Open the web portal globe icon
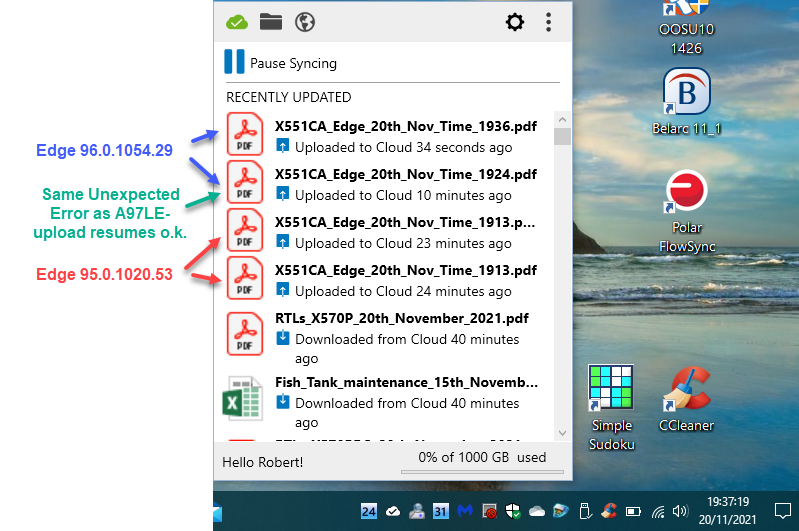Image resolution: width=799 pixels, height=531 pixels. (x=305, y=22)
